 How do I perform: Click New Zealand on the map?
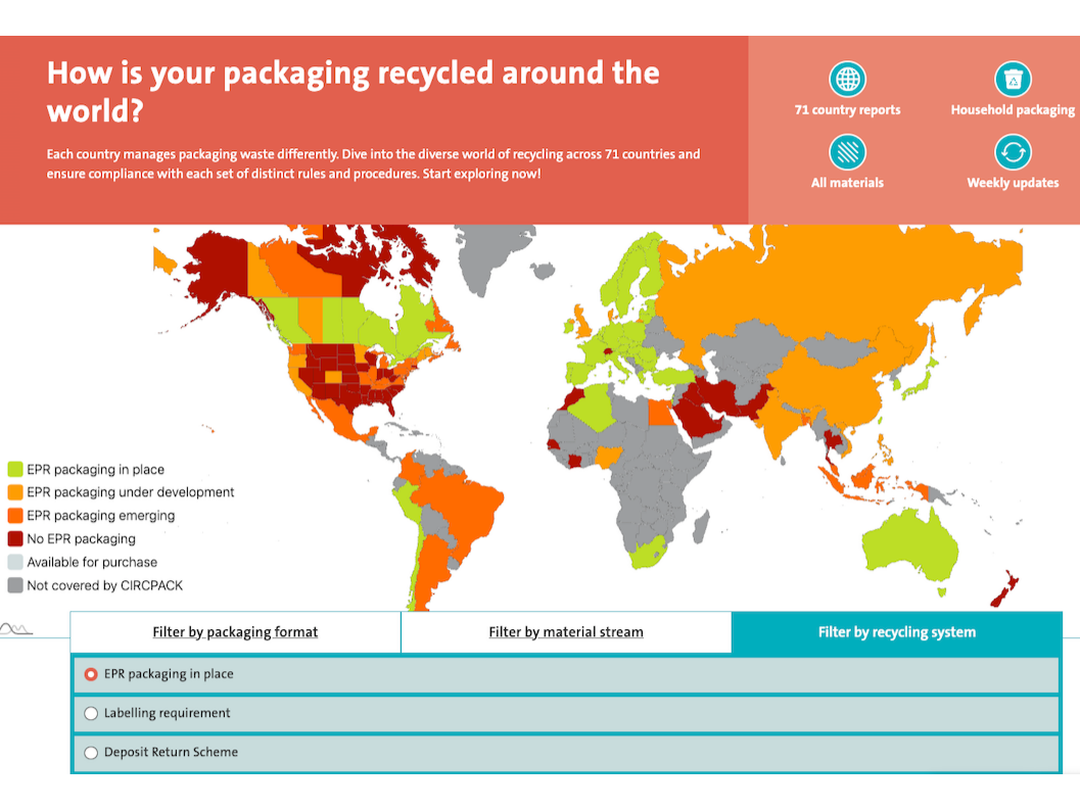coord(1005,589)
